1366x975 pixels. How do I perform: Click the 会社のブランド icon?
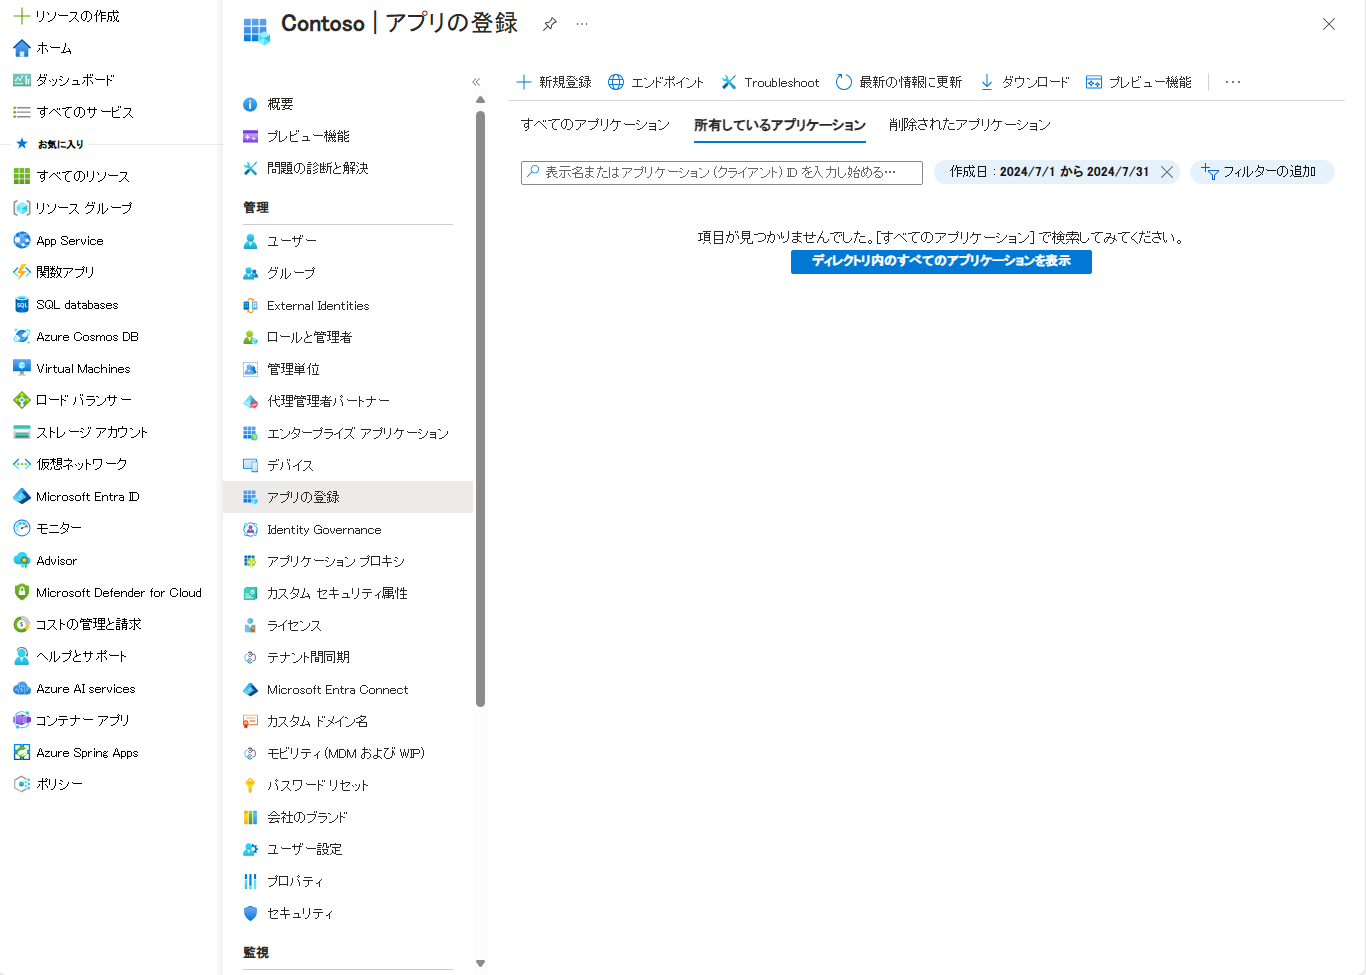(x=250, y=817)
